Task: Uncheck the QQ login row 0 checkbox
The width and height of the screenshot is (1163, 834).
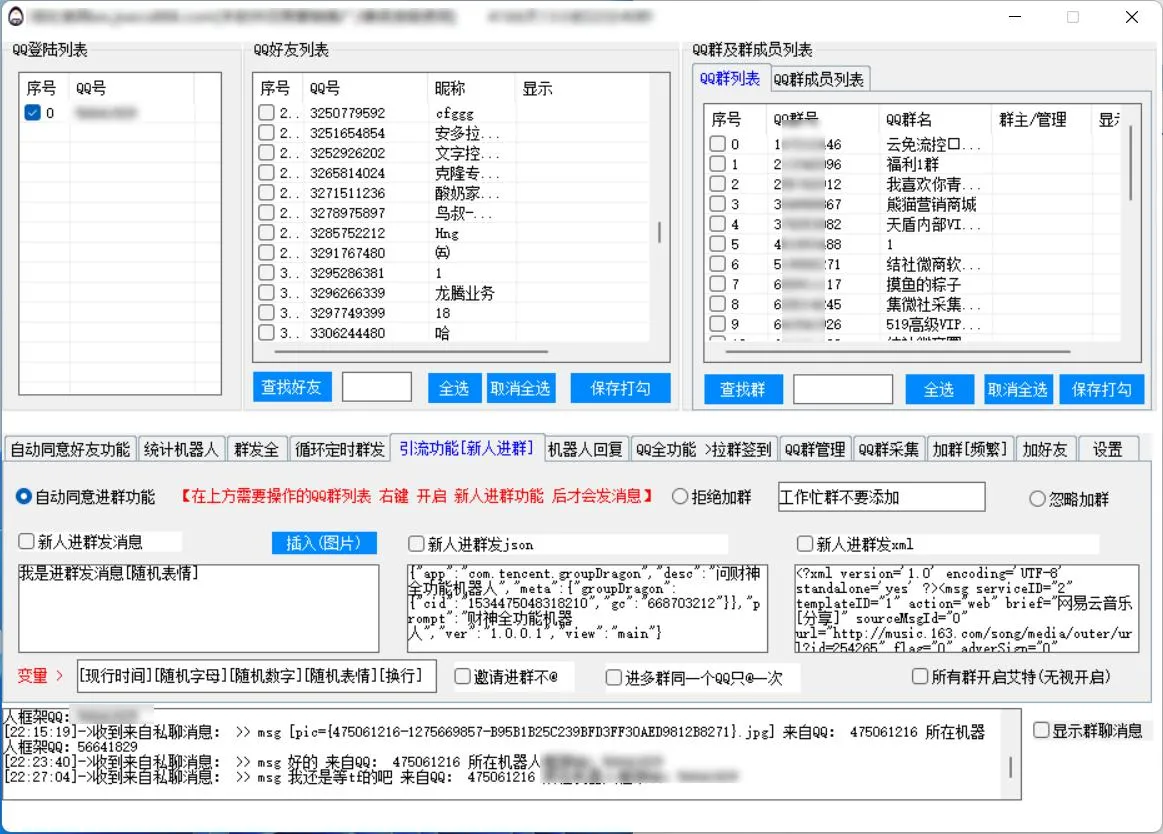Action: [32, 113]
